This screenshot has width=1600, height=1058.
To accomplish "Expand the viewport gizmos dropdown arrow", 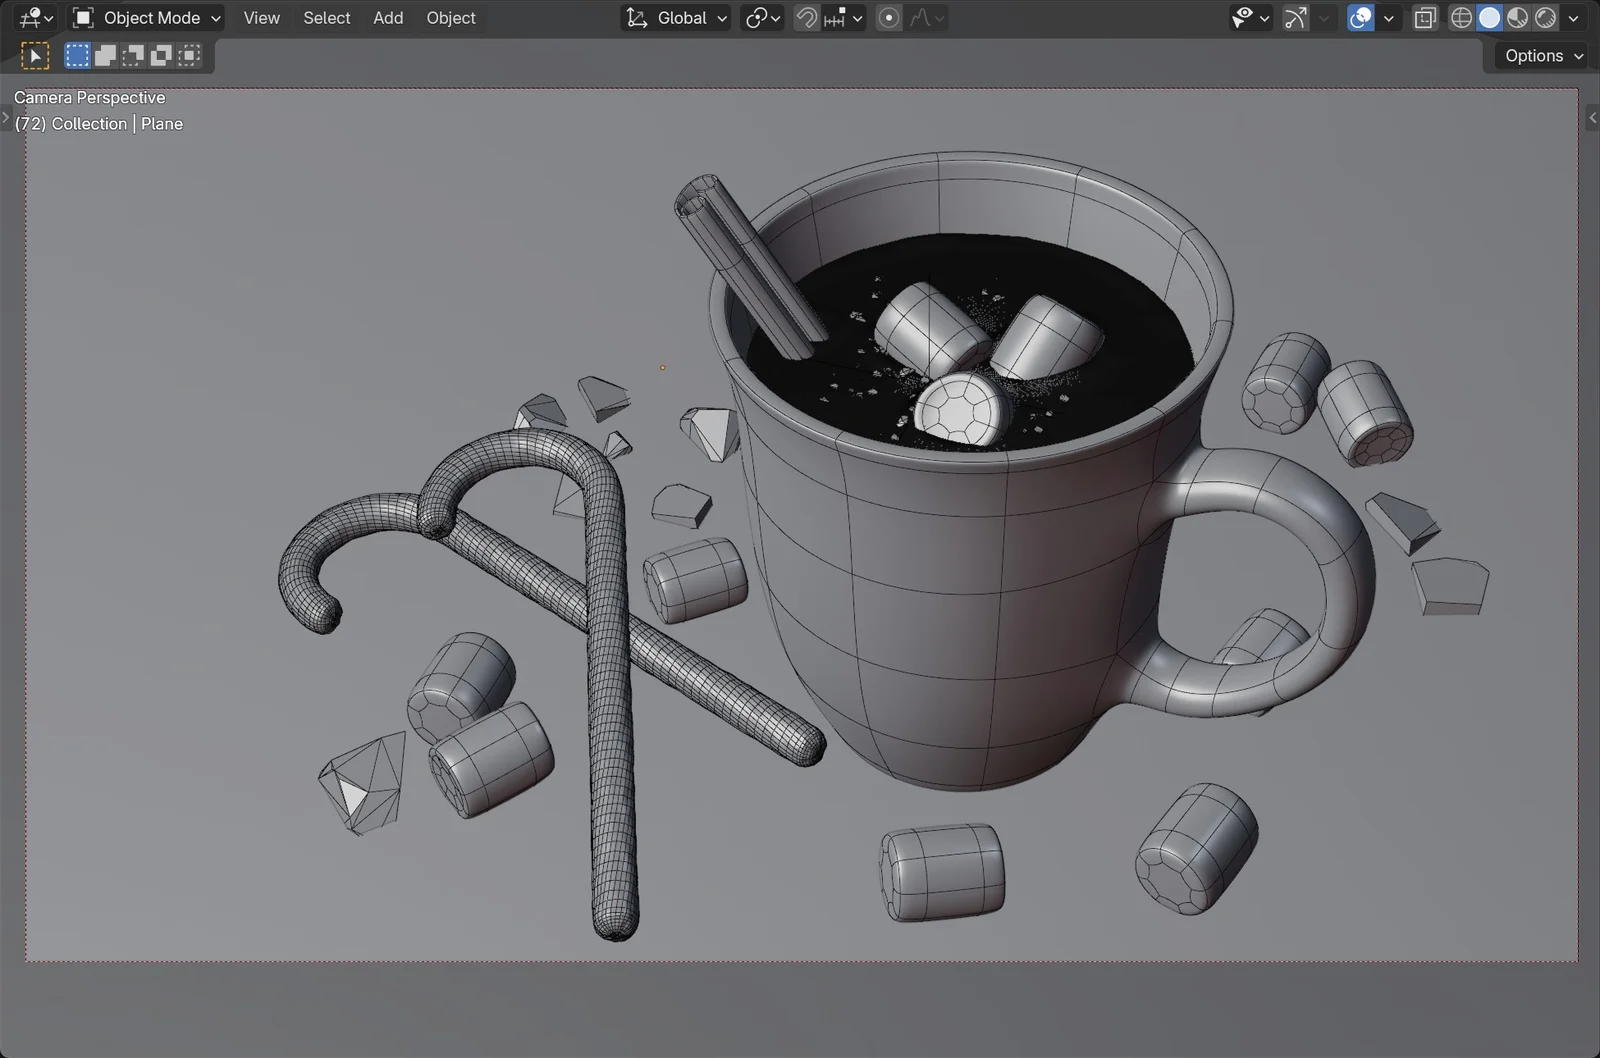I will pos(1324,17).
